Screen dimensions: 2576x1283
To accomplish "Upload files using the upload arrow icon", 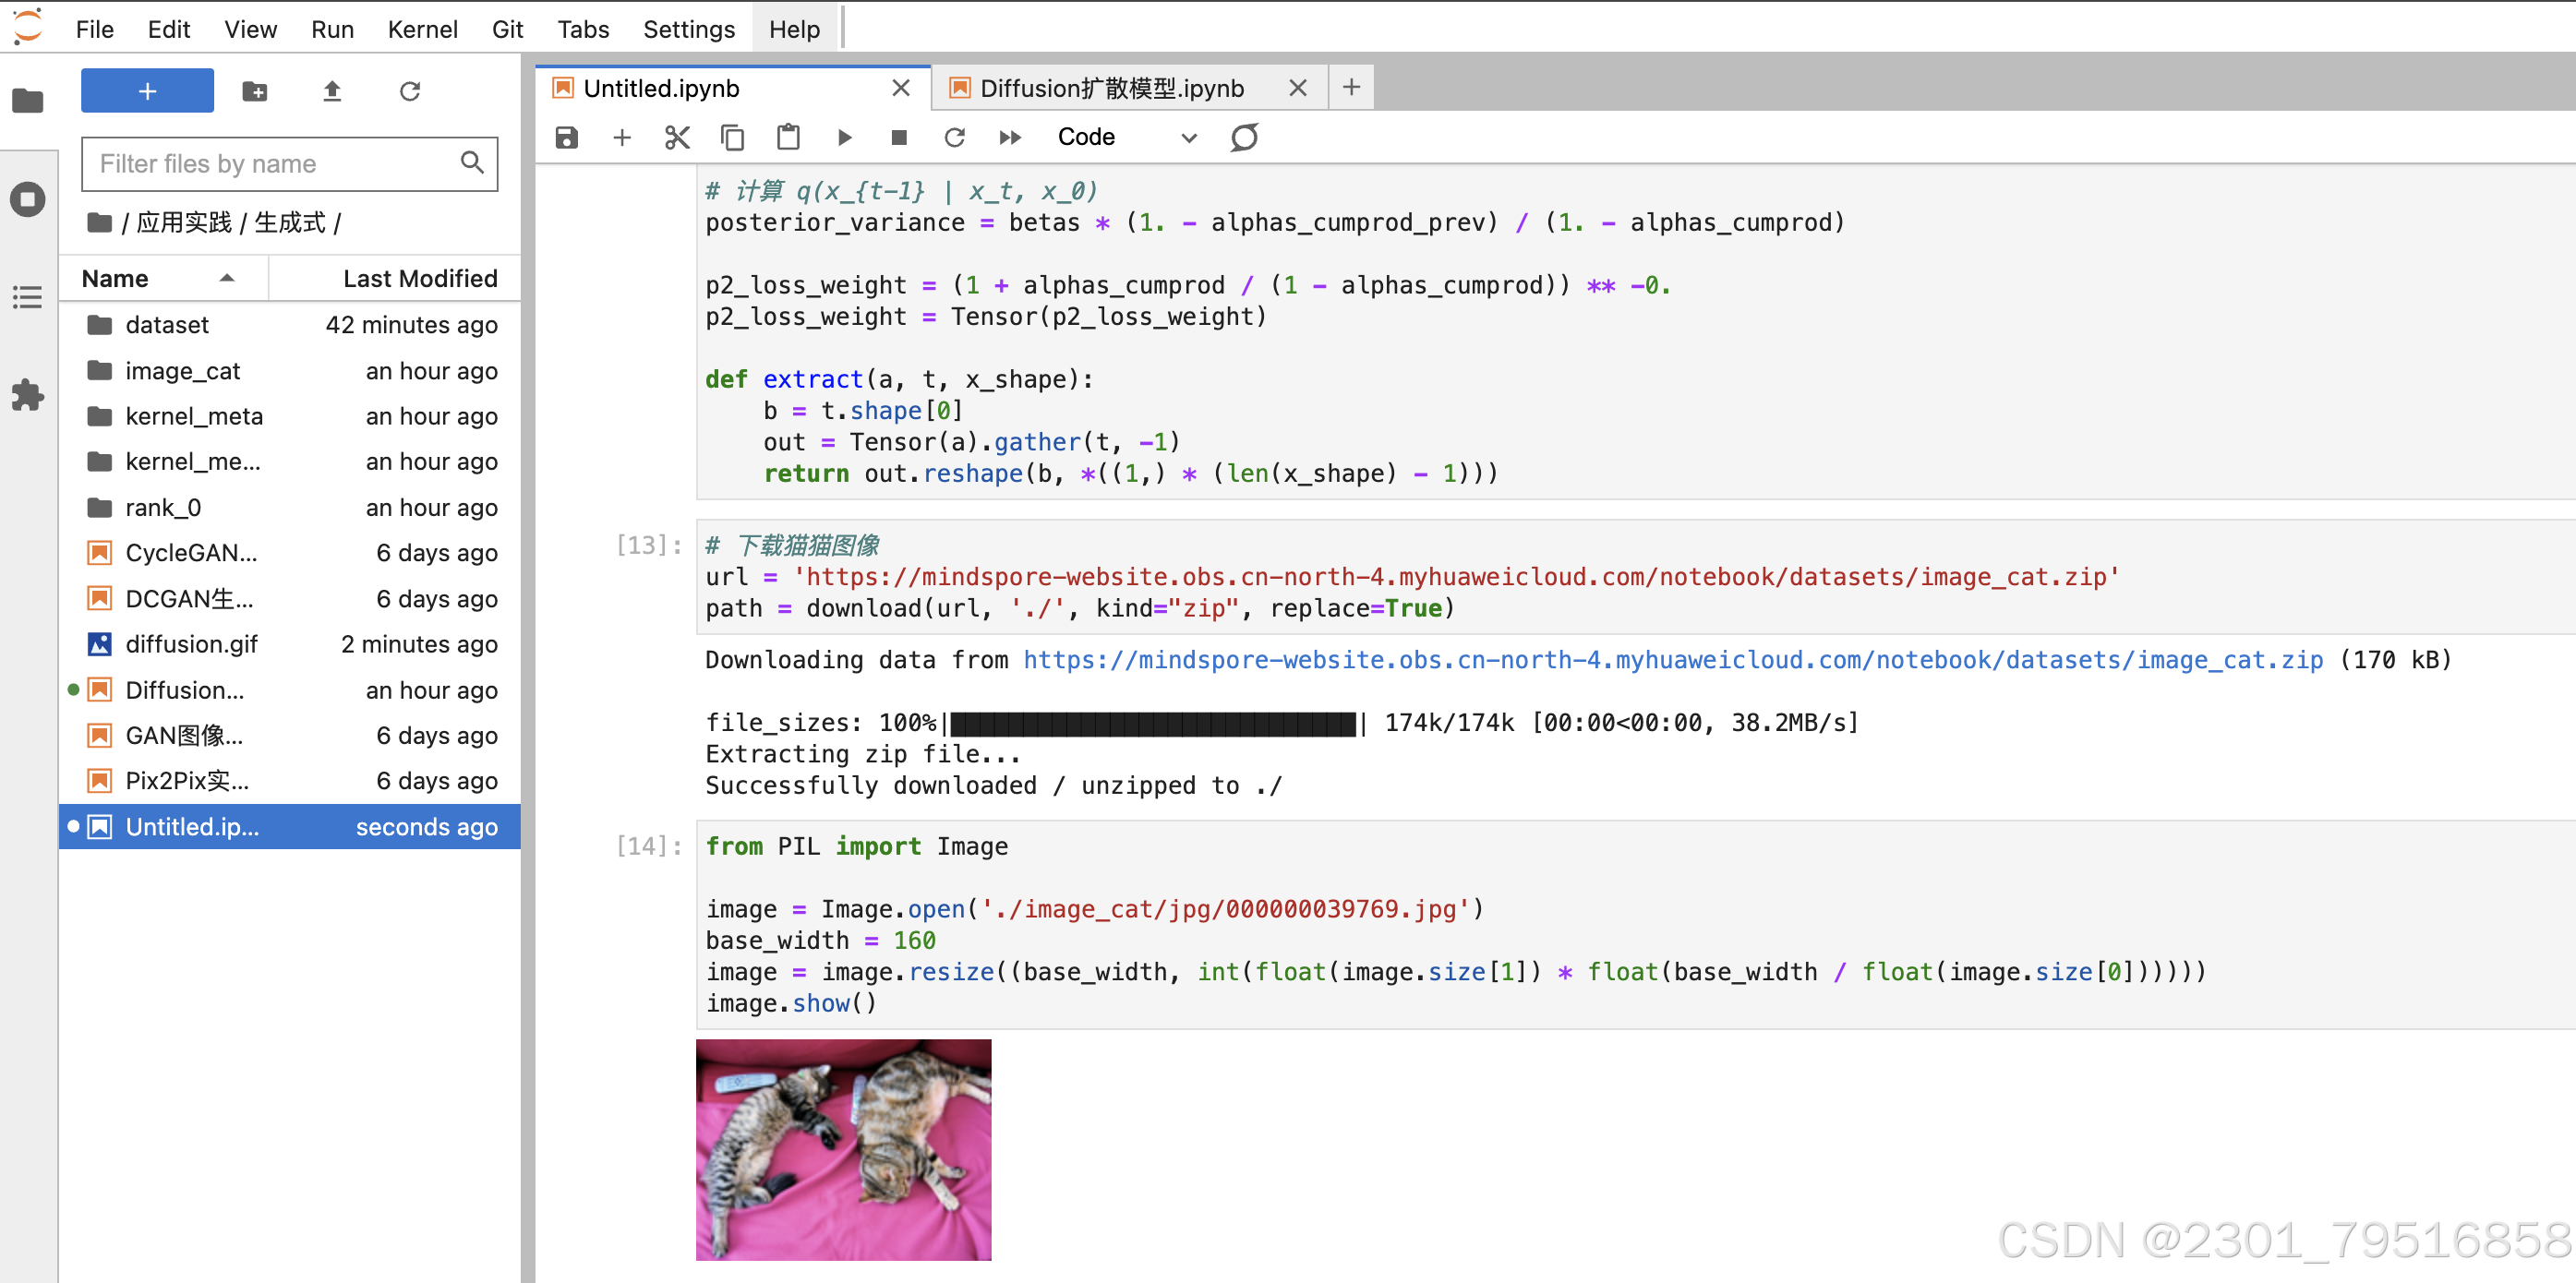I will (332, 92).
